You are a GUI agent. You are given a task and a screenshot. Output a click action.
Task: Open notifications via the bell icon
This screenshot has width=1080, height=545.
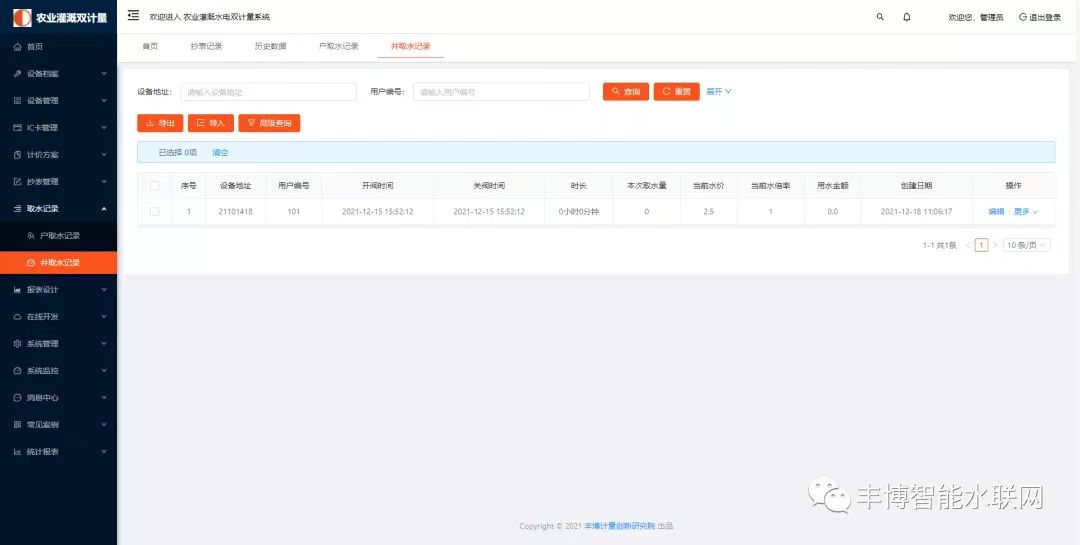pos(907,17)
